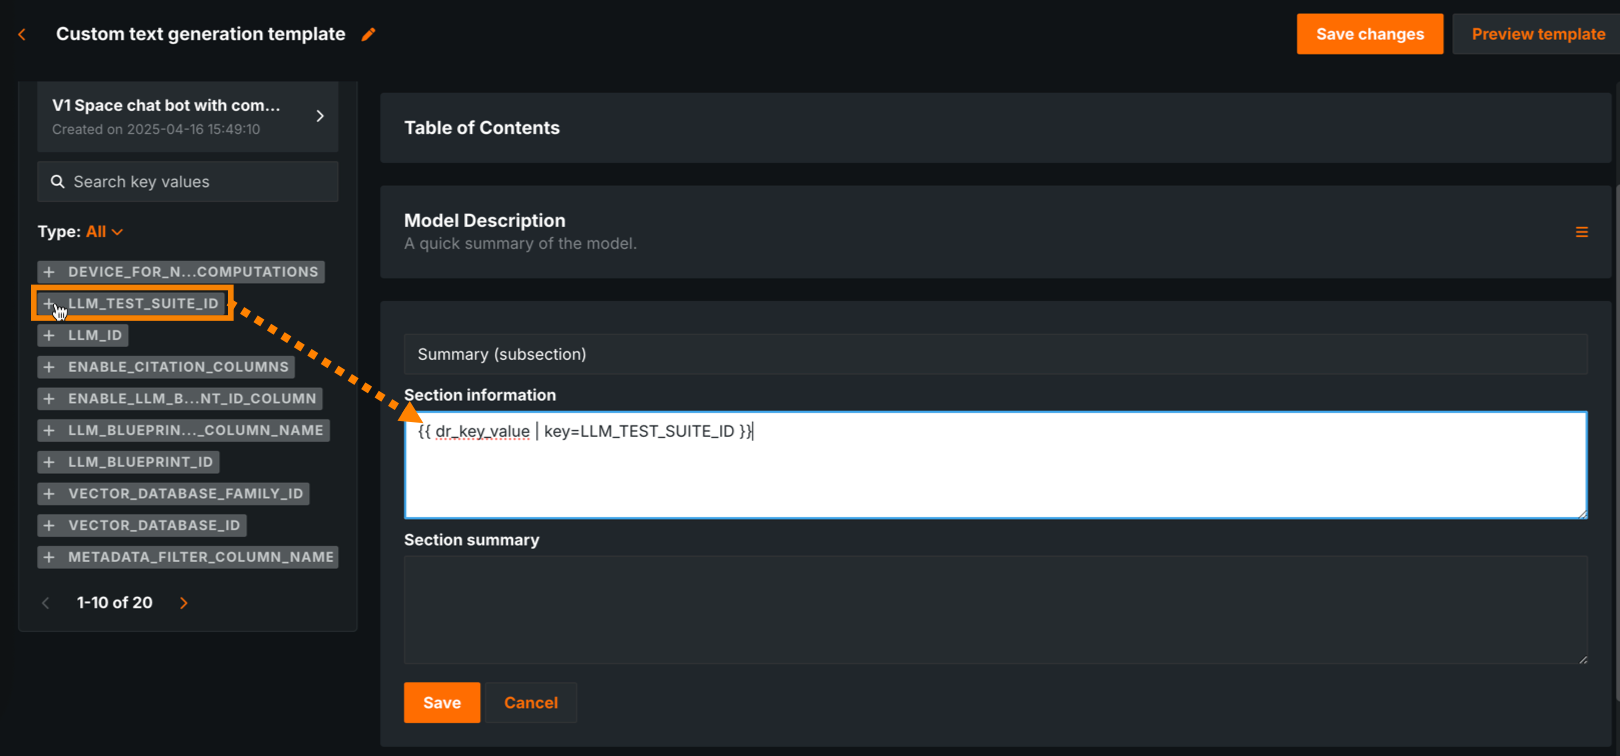Open the Model Description section menu icon
Screen dimensions: 1620x756
pyautogui.click(x=1582, y=232)
